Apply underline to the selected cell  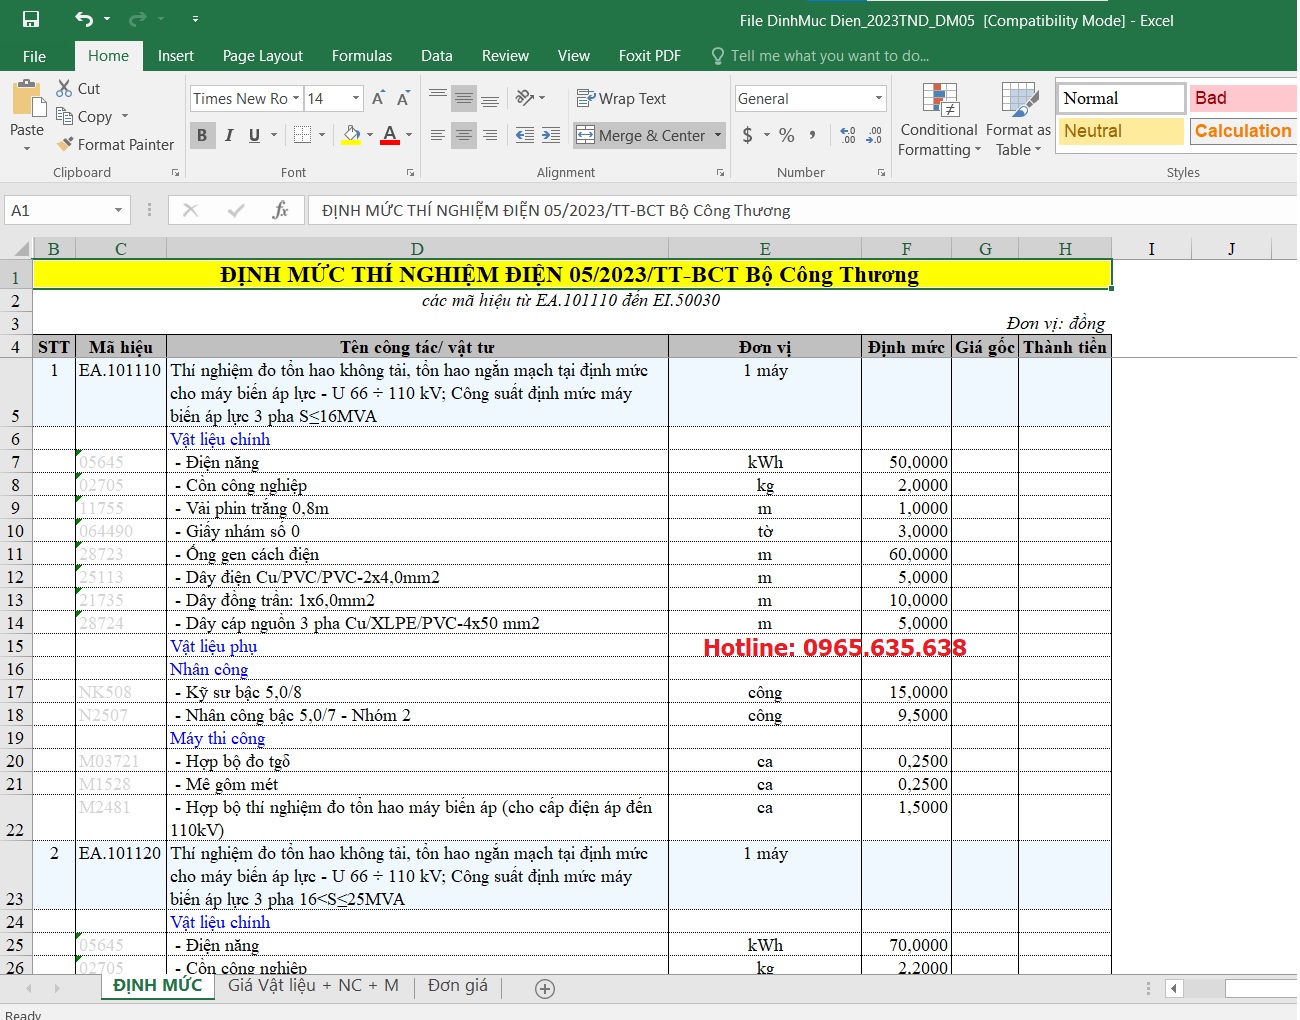pyautogui.click(x=254, y=135)
